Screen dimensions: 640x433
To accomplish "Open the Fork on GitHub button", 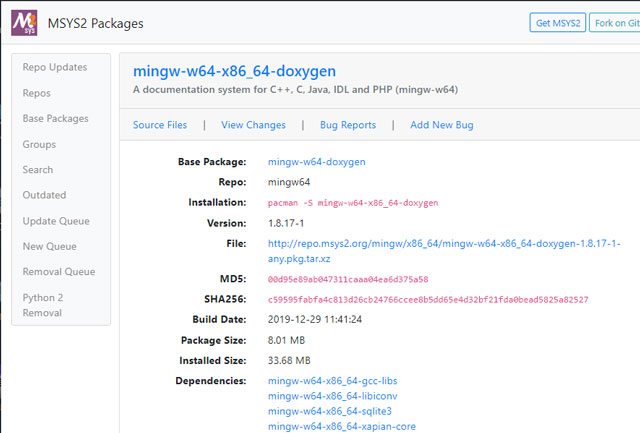I will tap(615, 22).
